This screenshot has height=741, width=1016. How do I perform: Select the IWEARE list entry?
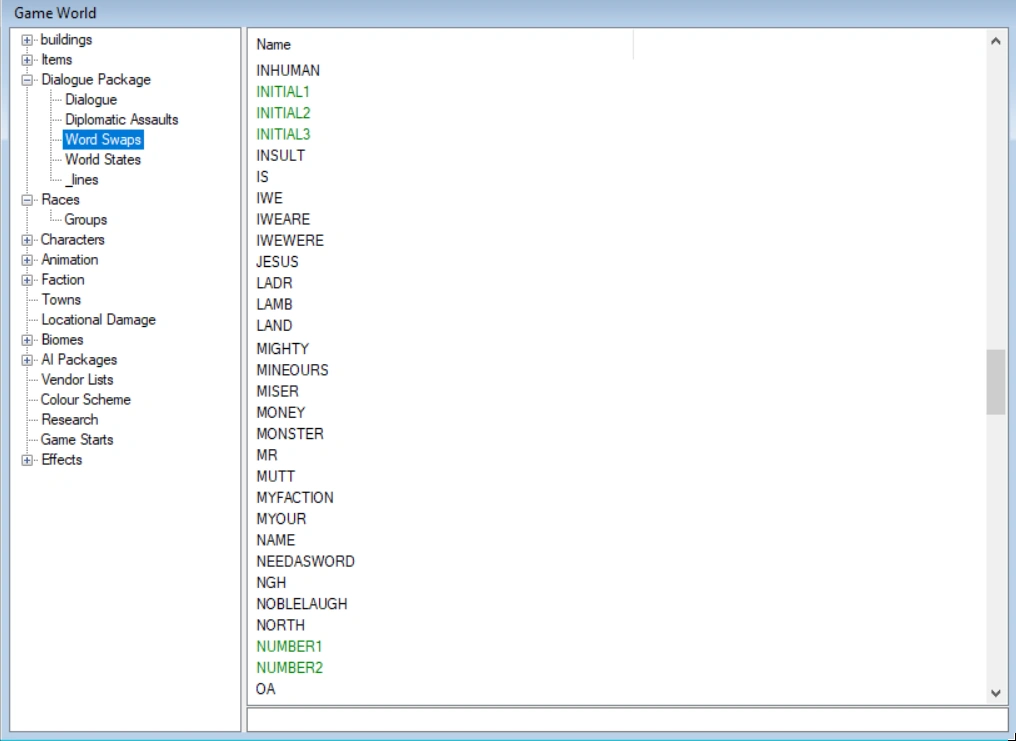point(283,220)
